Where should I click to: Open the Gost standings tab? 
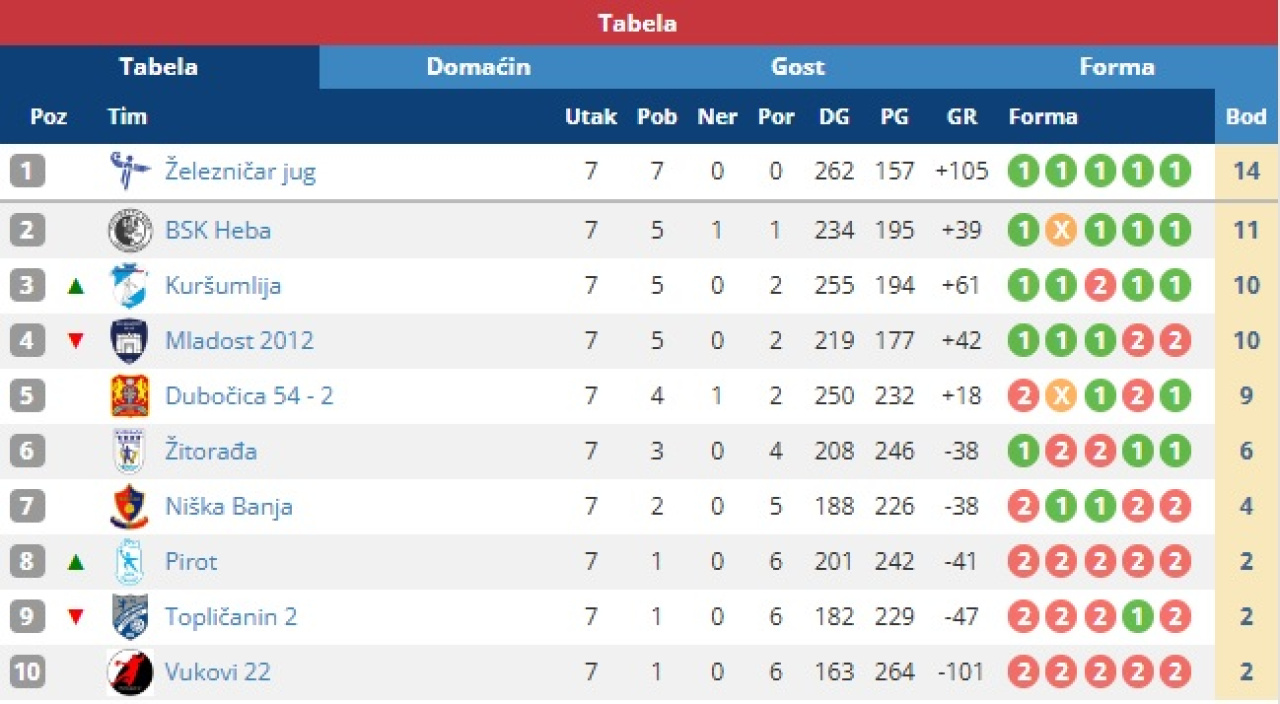click(x=798, y=67)
